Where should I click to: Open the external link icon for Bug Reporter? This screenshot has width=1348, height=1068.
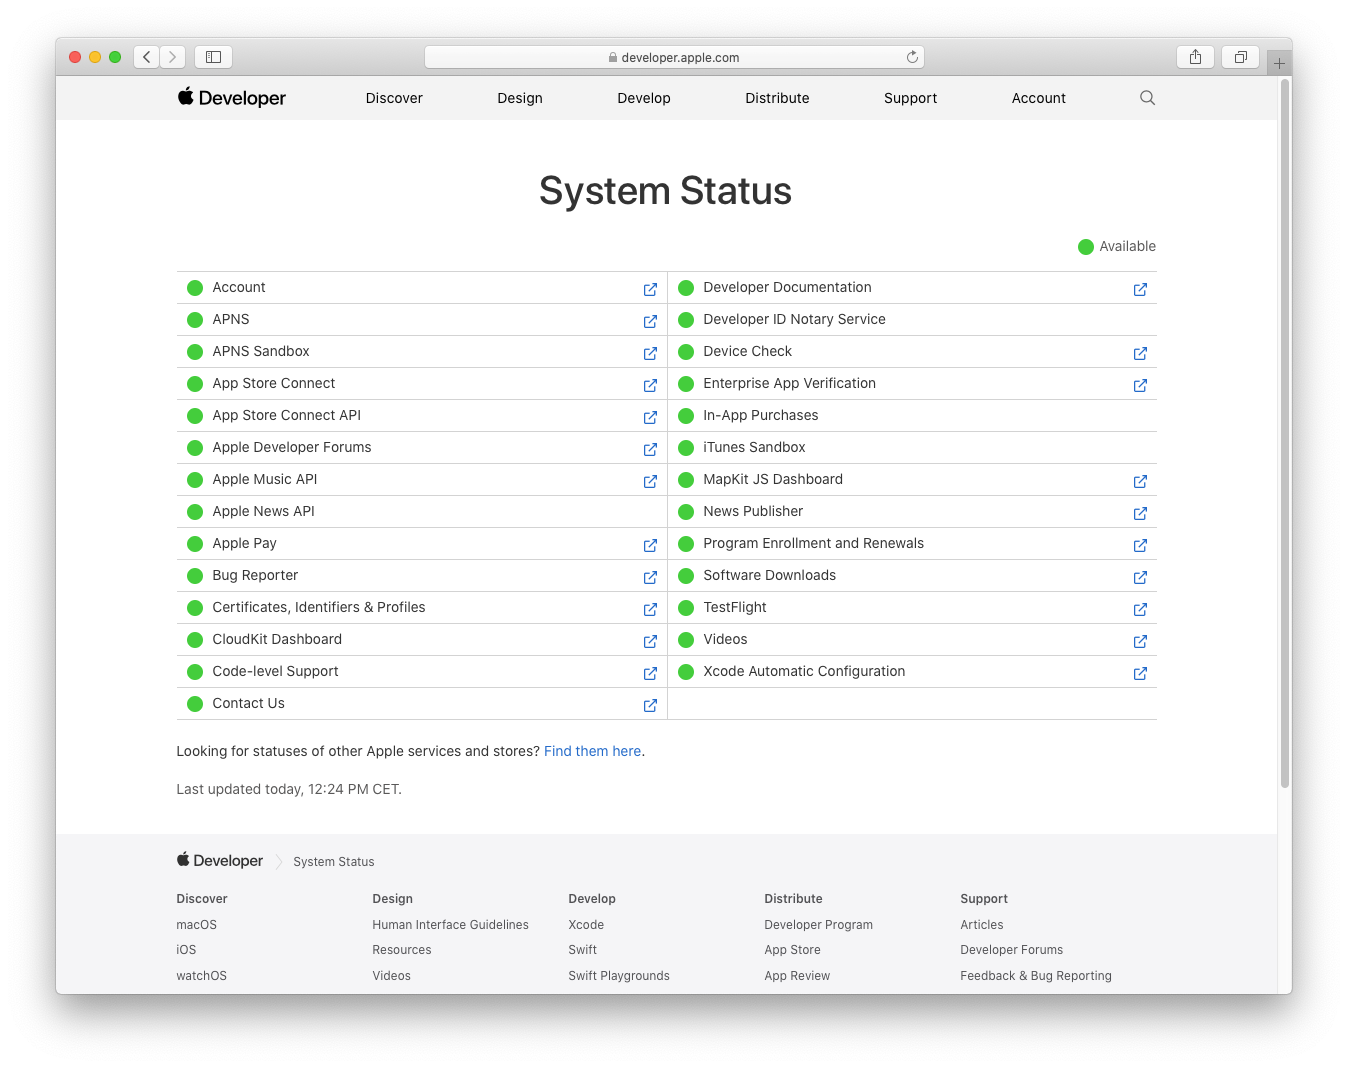coord(650,577)
